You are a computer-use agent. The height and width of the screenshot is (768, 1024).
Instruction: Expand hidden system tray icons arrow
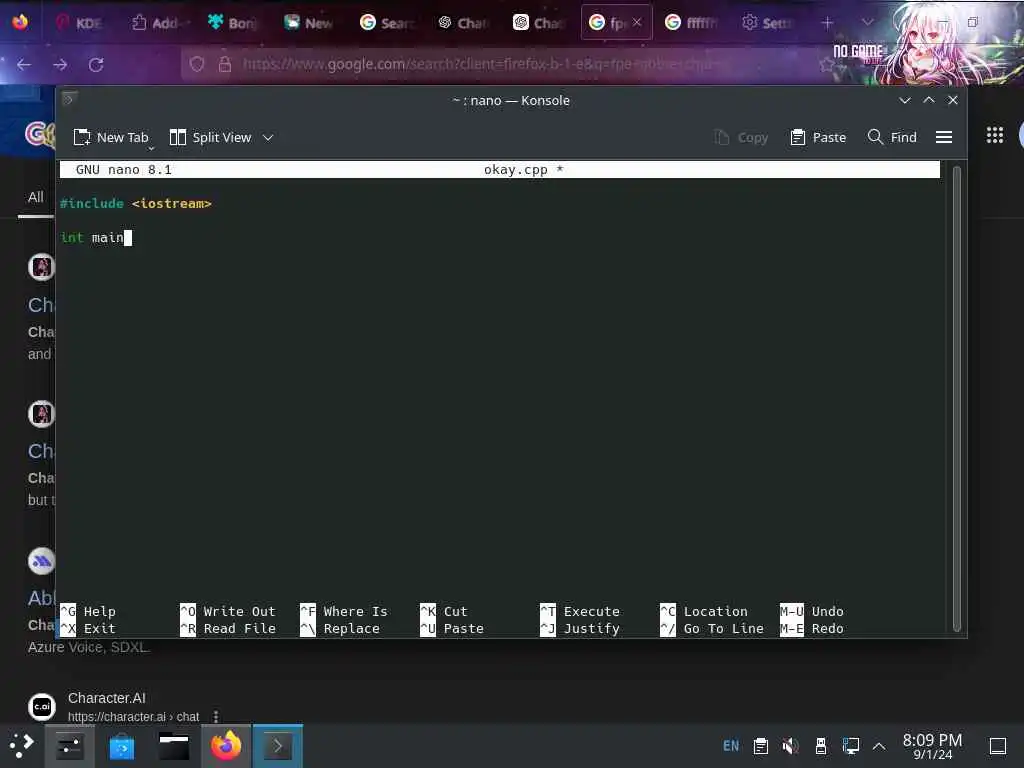pos(879,746)
